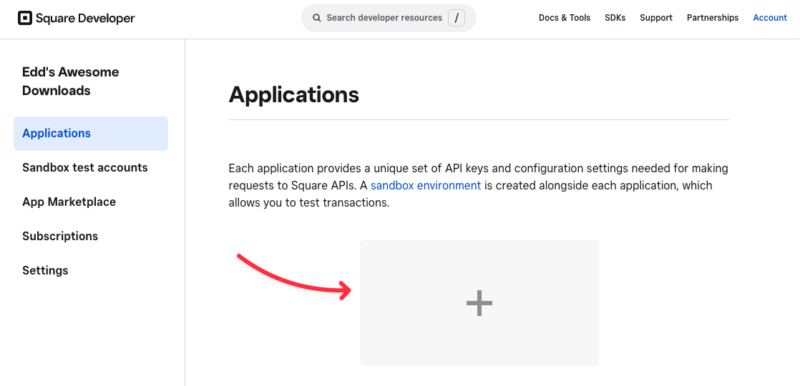Click the Square Developer logo icon
This screenshot has width=800, height=386.
(x=24, y=18)
